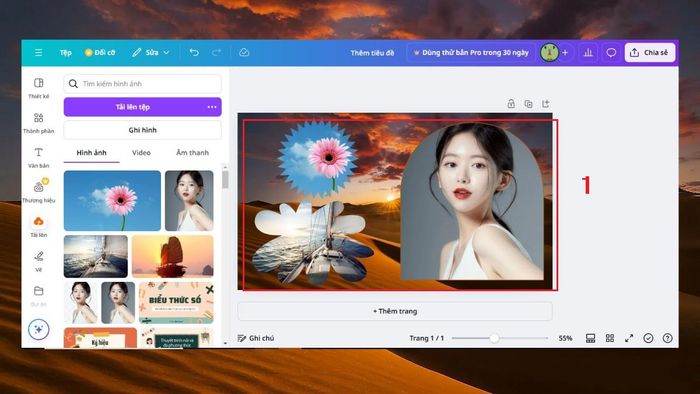The height and width of the screenshot is (394, 700).
Task: Expand the Sửa editing mode dropdown
Action: click(x=150, y=53)
